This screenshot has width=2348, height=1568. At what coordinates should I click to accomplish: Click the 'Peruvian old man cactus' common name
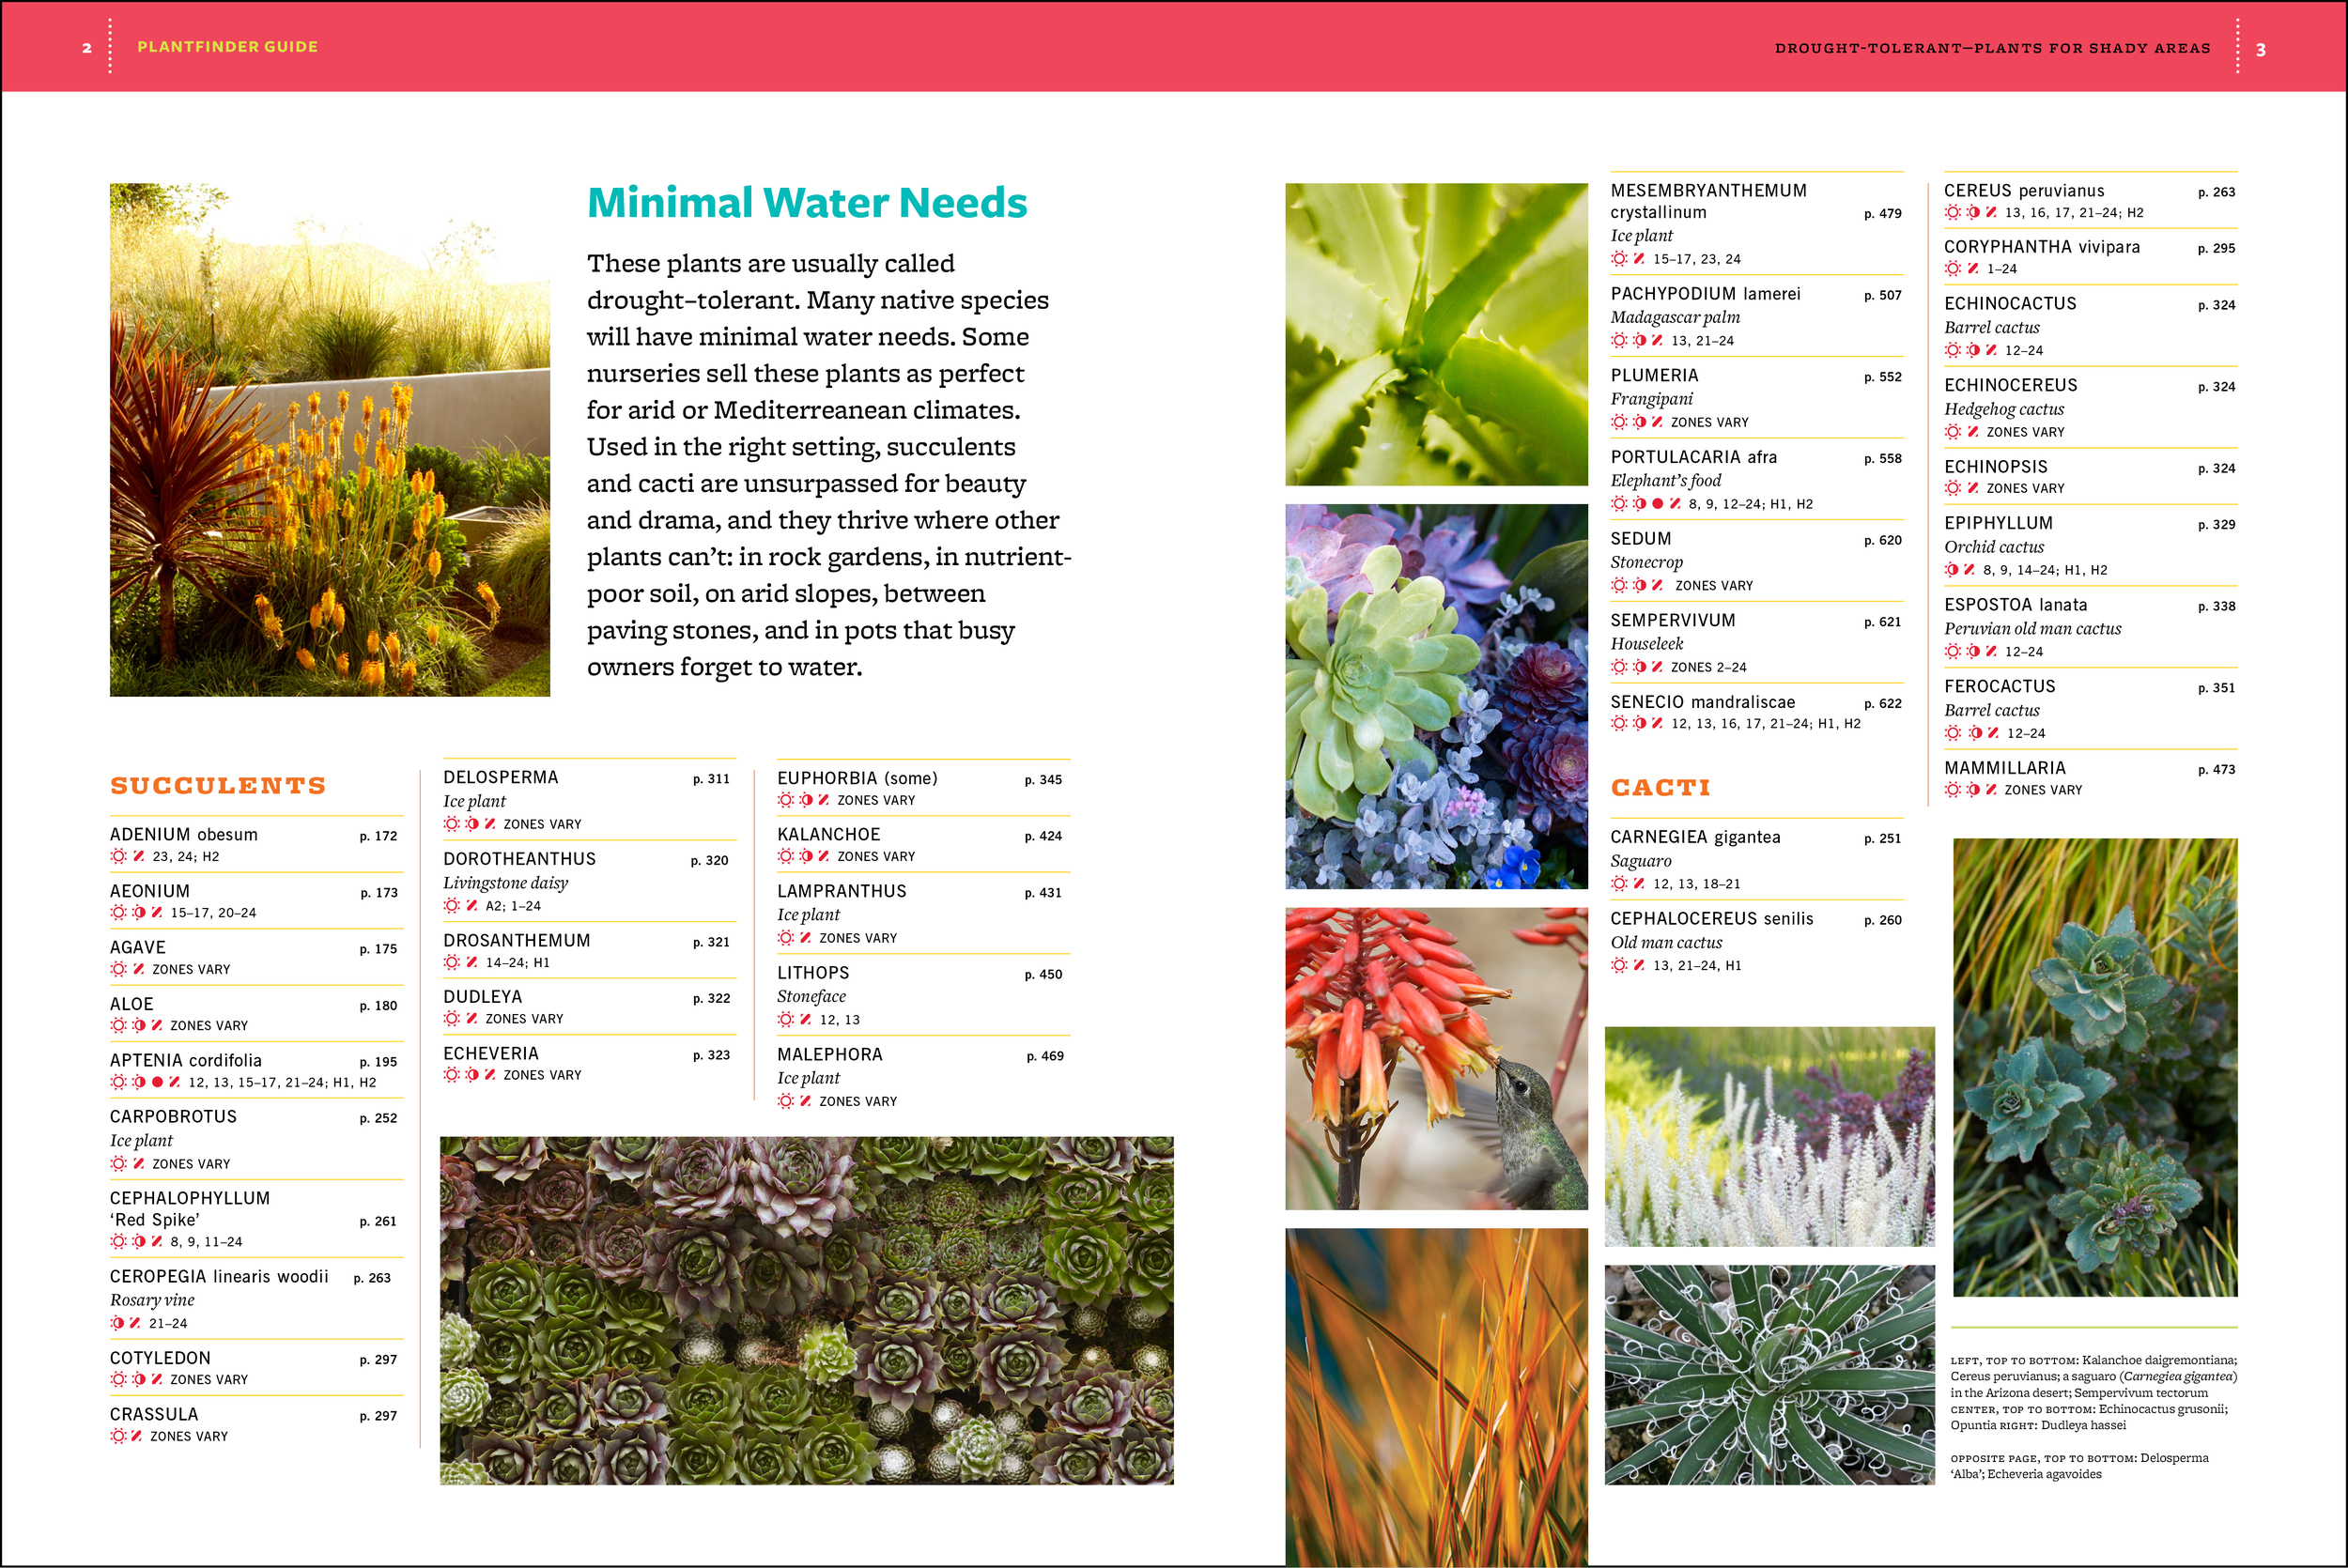2033,629
